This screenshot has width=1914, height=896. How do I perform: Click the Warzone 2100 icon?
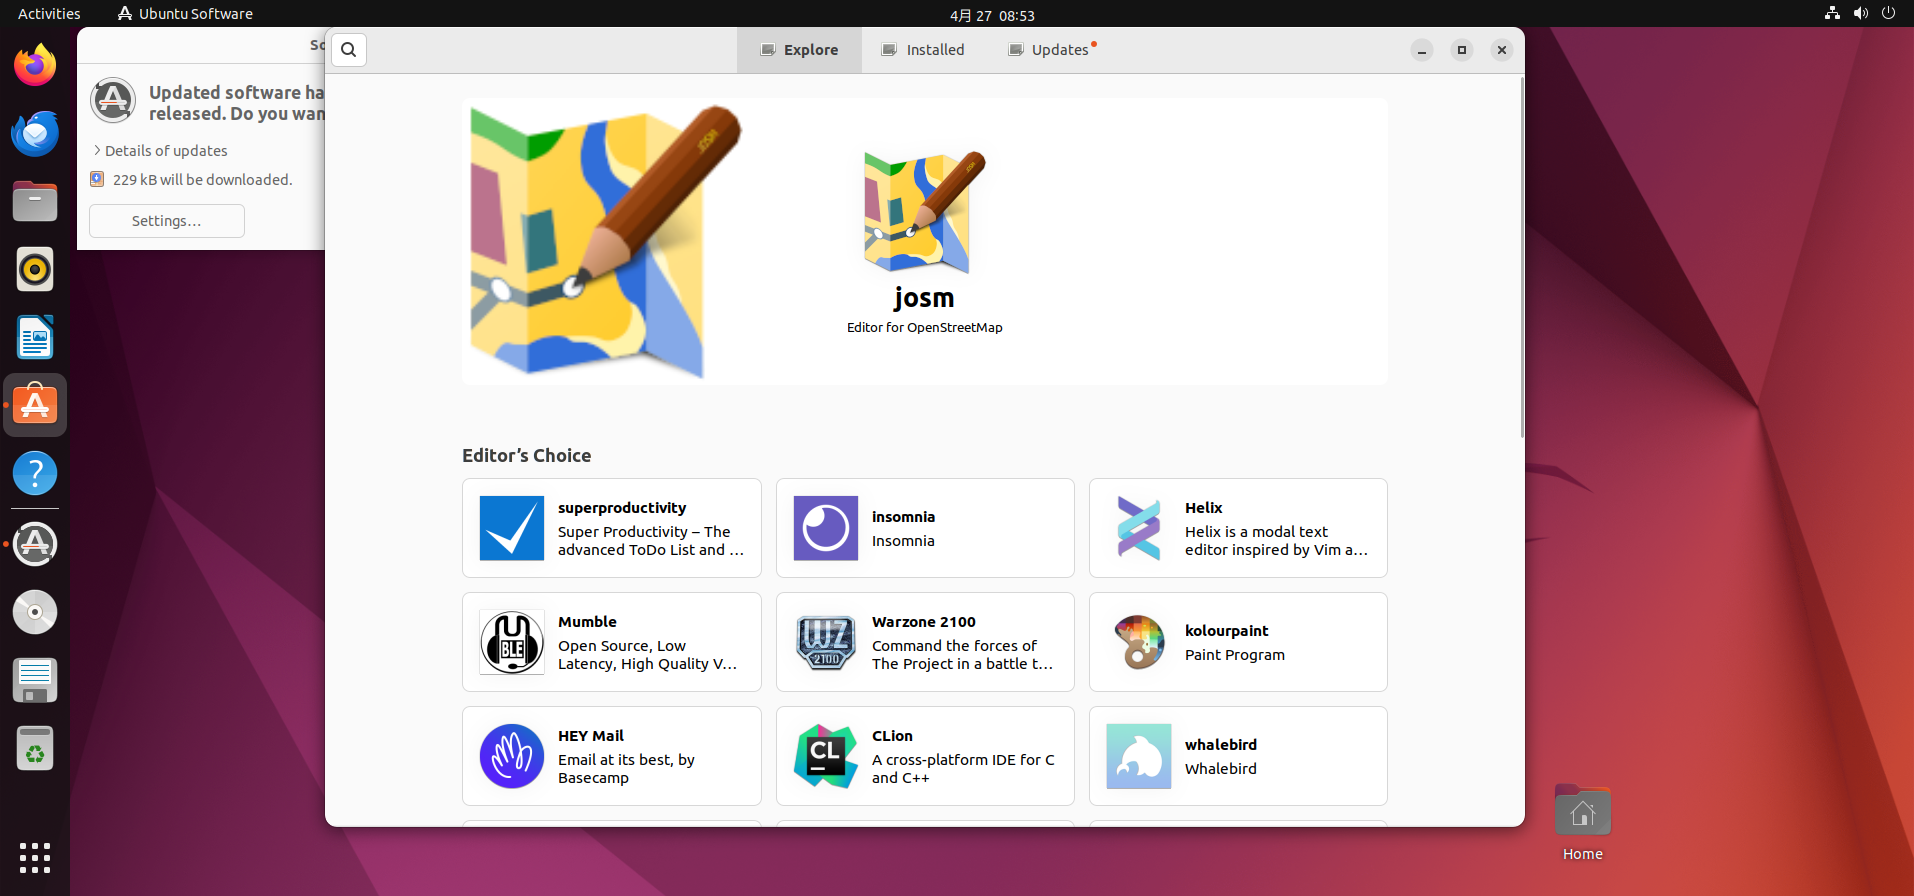tap(826, 642)
